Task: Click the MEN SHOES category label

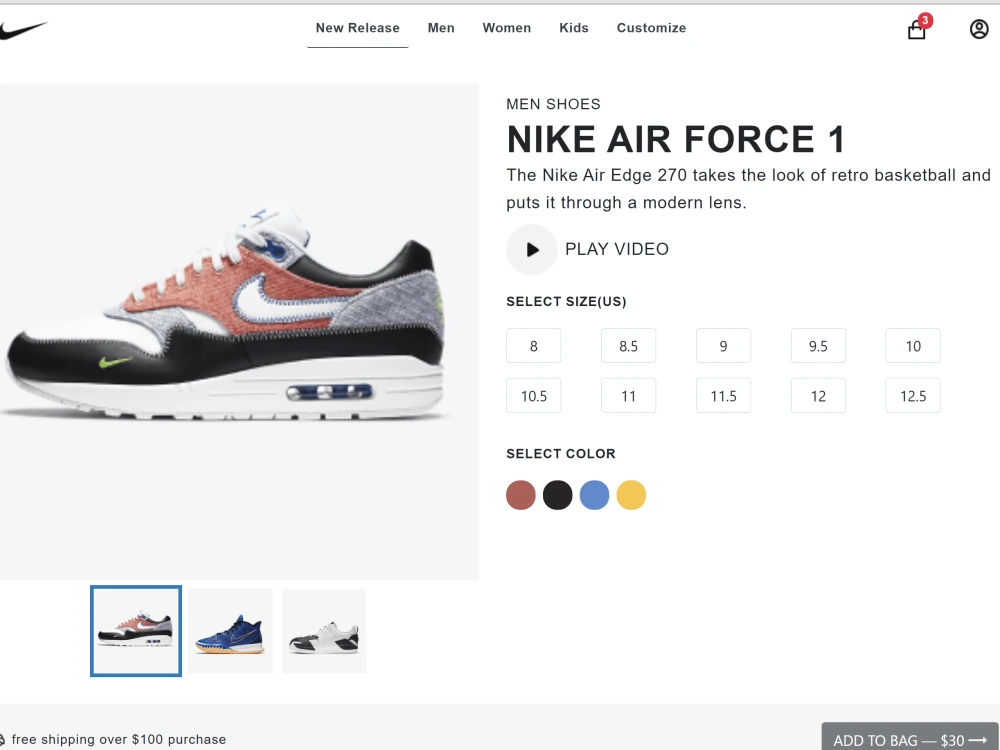Action: click(x=554, y=104)
